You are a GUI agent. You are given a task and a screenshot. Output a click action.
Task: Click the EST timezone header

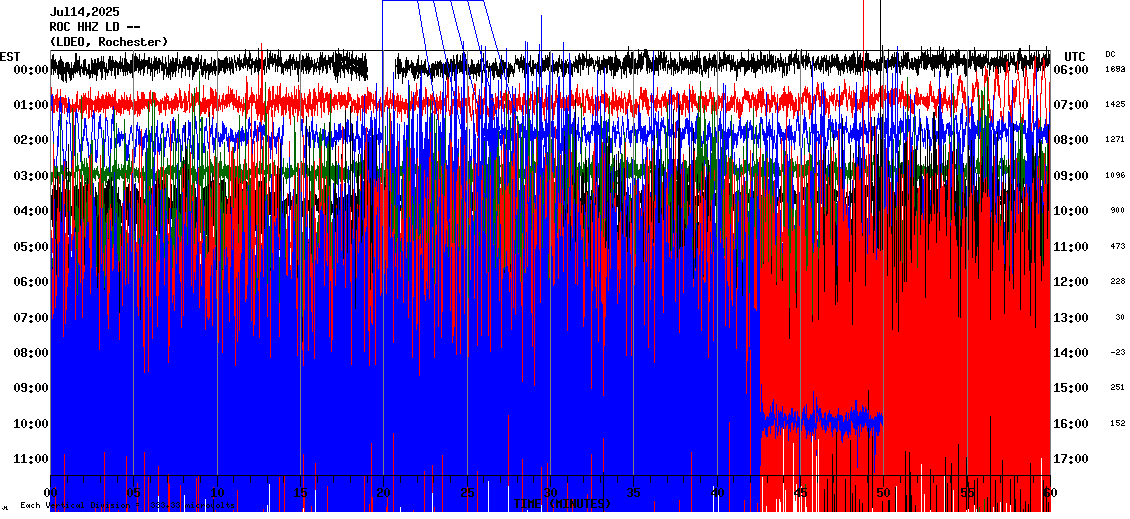click(x=10, y=56)
